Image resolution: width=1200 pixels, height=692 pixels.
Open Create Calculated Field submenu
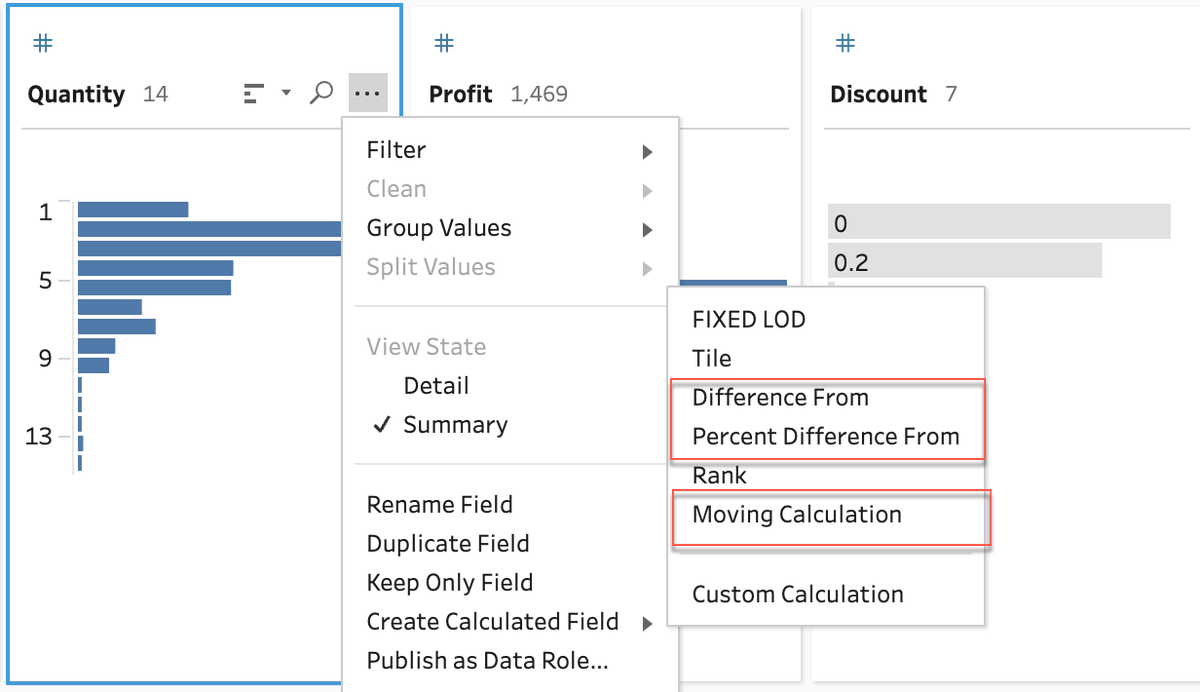click(510, 622)
